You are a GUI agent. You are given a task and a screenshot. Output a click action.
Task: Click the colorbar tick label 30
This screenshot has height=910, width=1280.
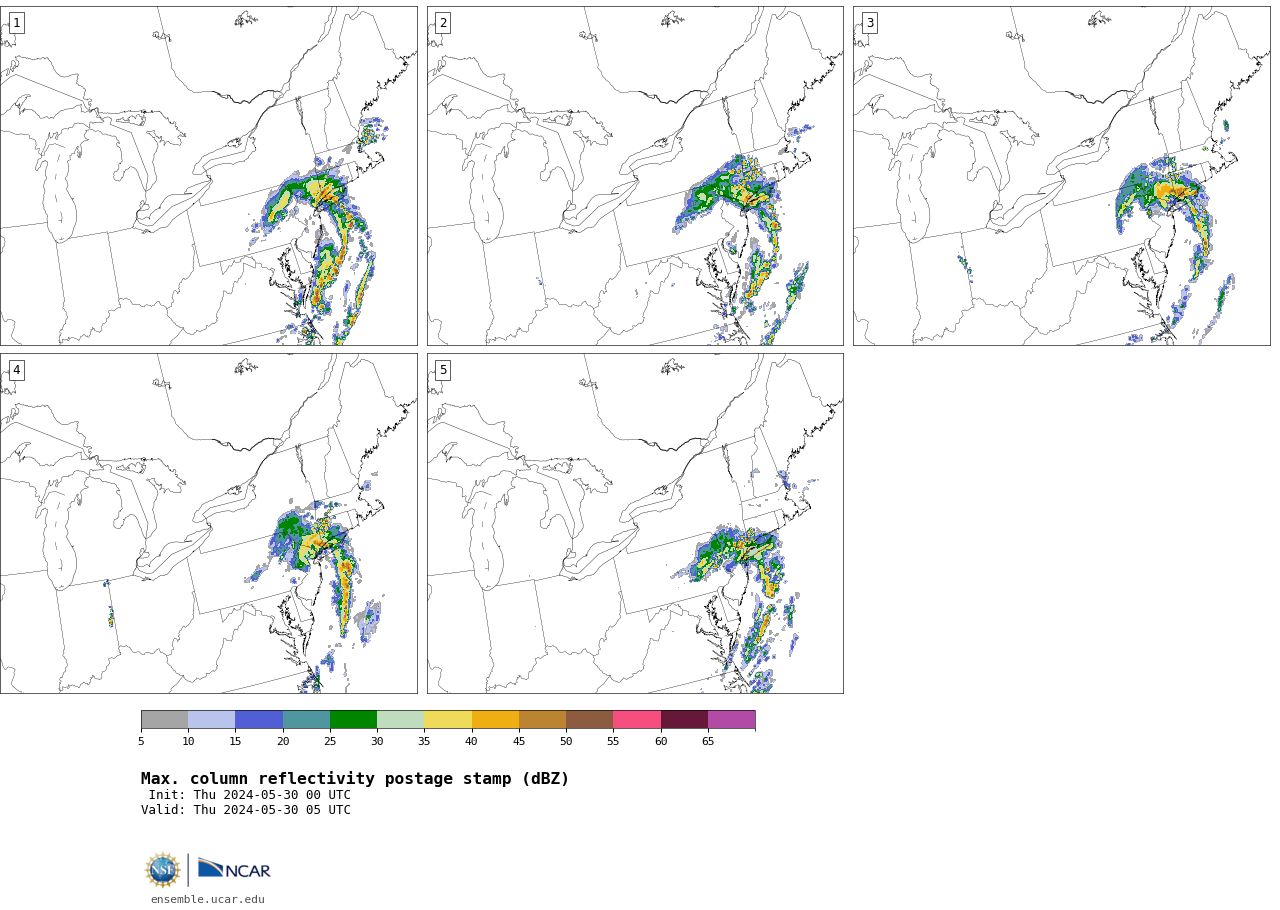point(377,742)
